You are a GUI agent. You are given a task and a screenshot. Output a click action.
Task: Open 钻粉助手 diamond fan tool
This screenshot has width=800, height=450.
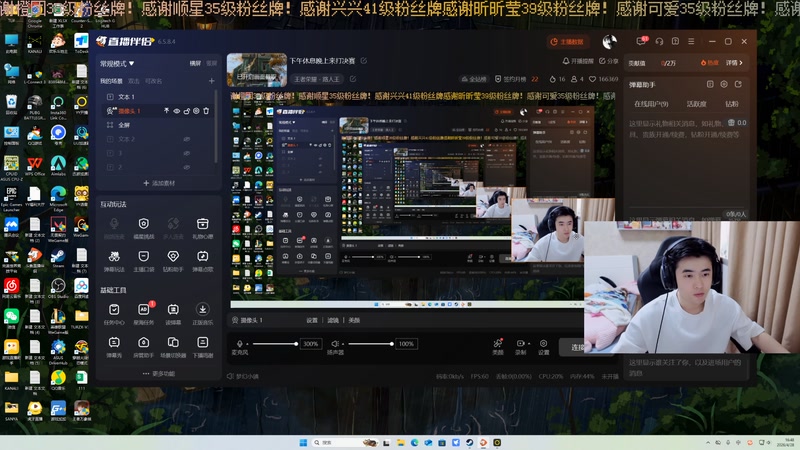(173, 260)
